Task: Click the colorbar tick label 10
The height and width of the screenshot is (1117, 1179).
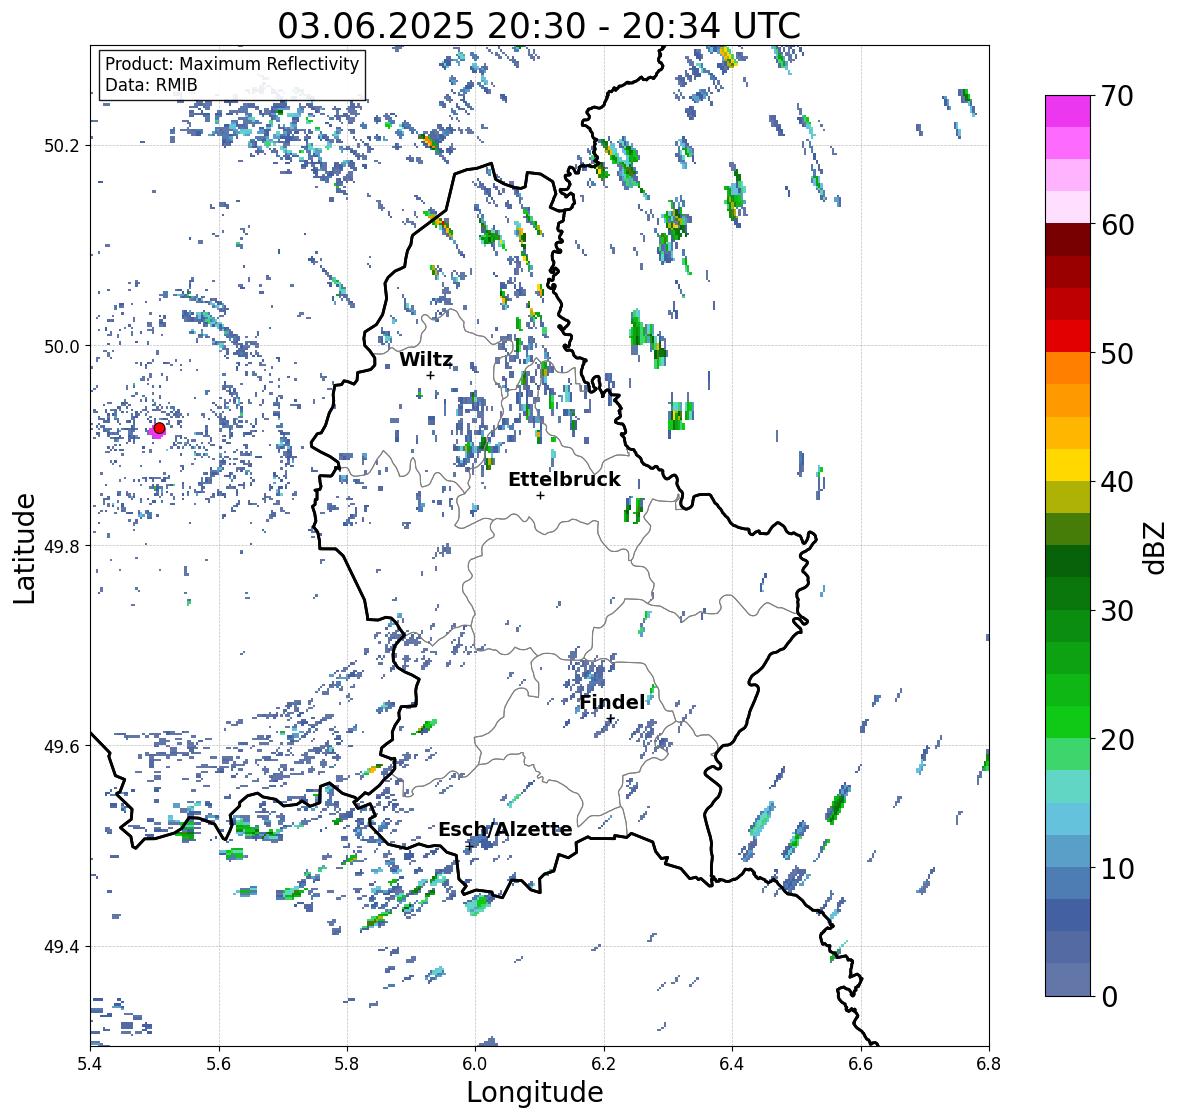Action: (1117, 868)
